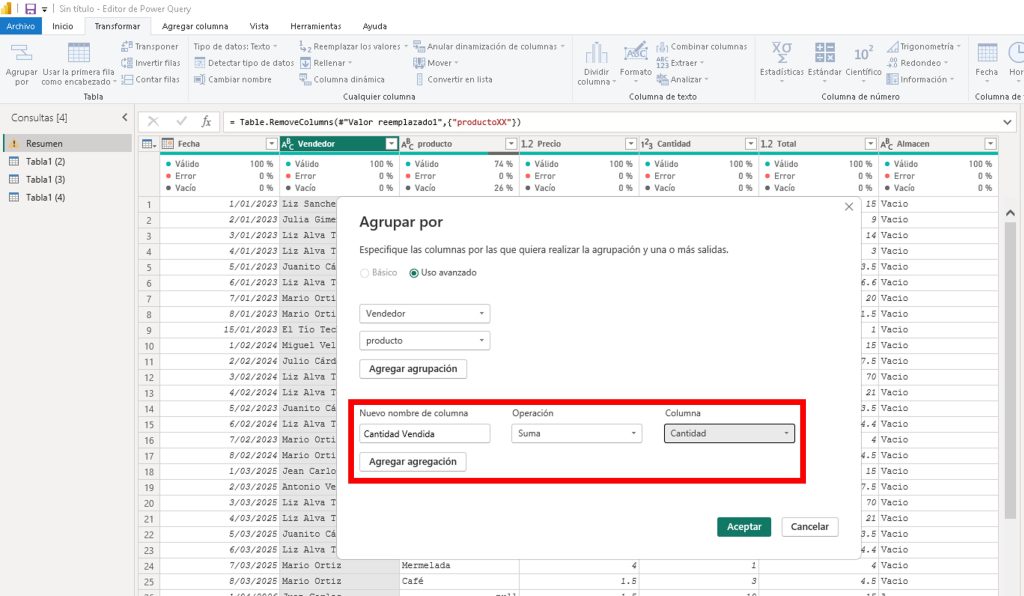Viewport: 1024px width, 596px height.
Task: Select the Tabla1 (2) query
Action: click(45, 162)
